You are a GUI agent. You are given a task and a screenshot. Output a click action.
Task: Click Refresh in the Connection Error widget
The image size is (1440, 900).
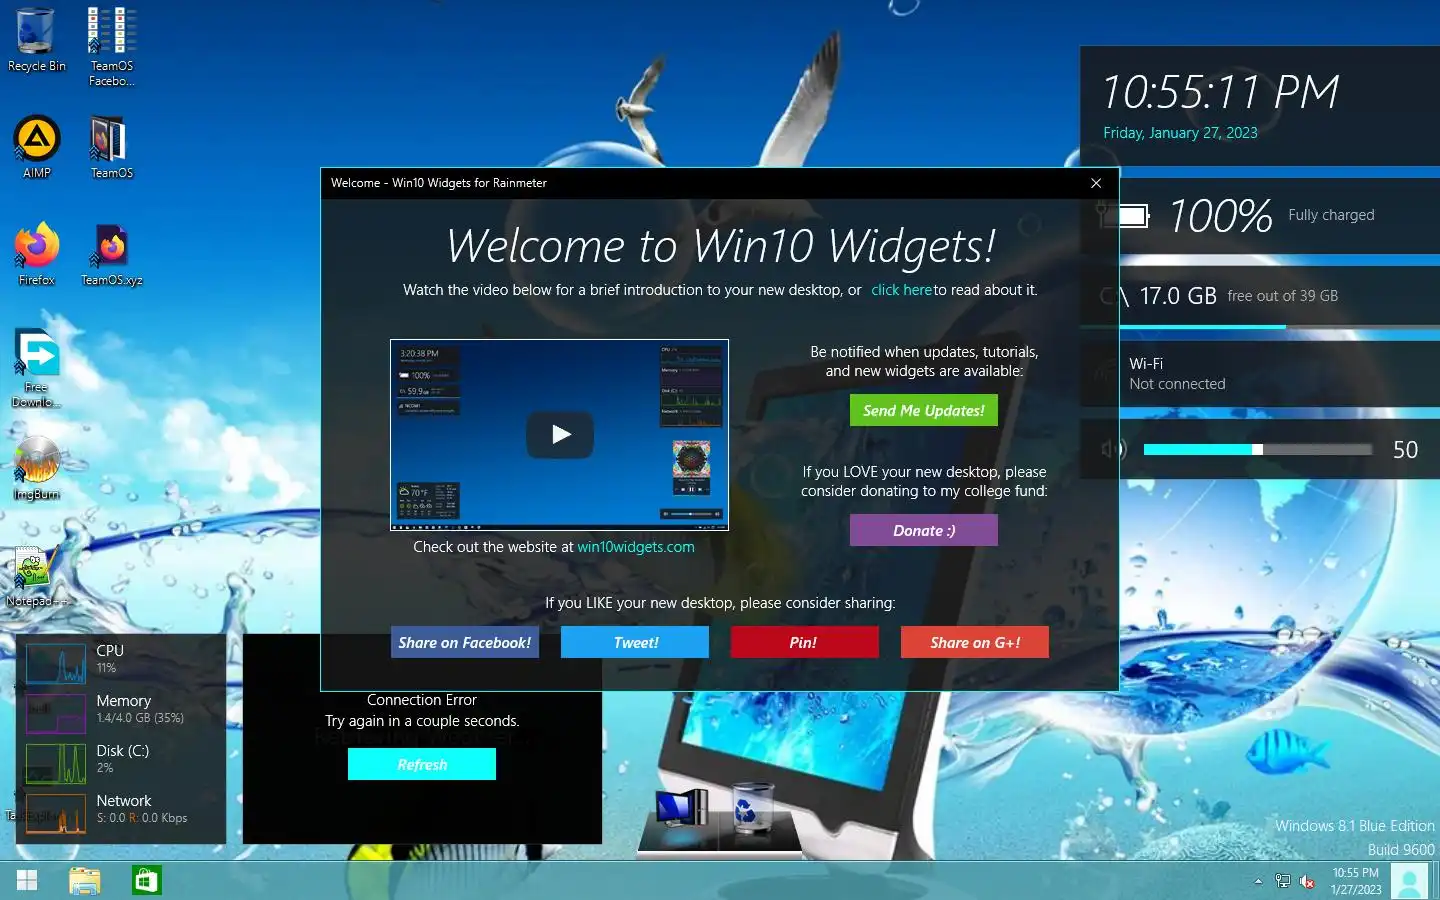[422, 764]
